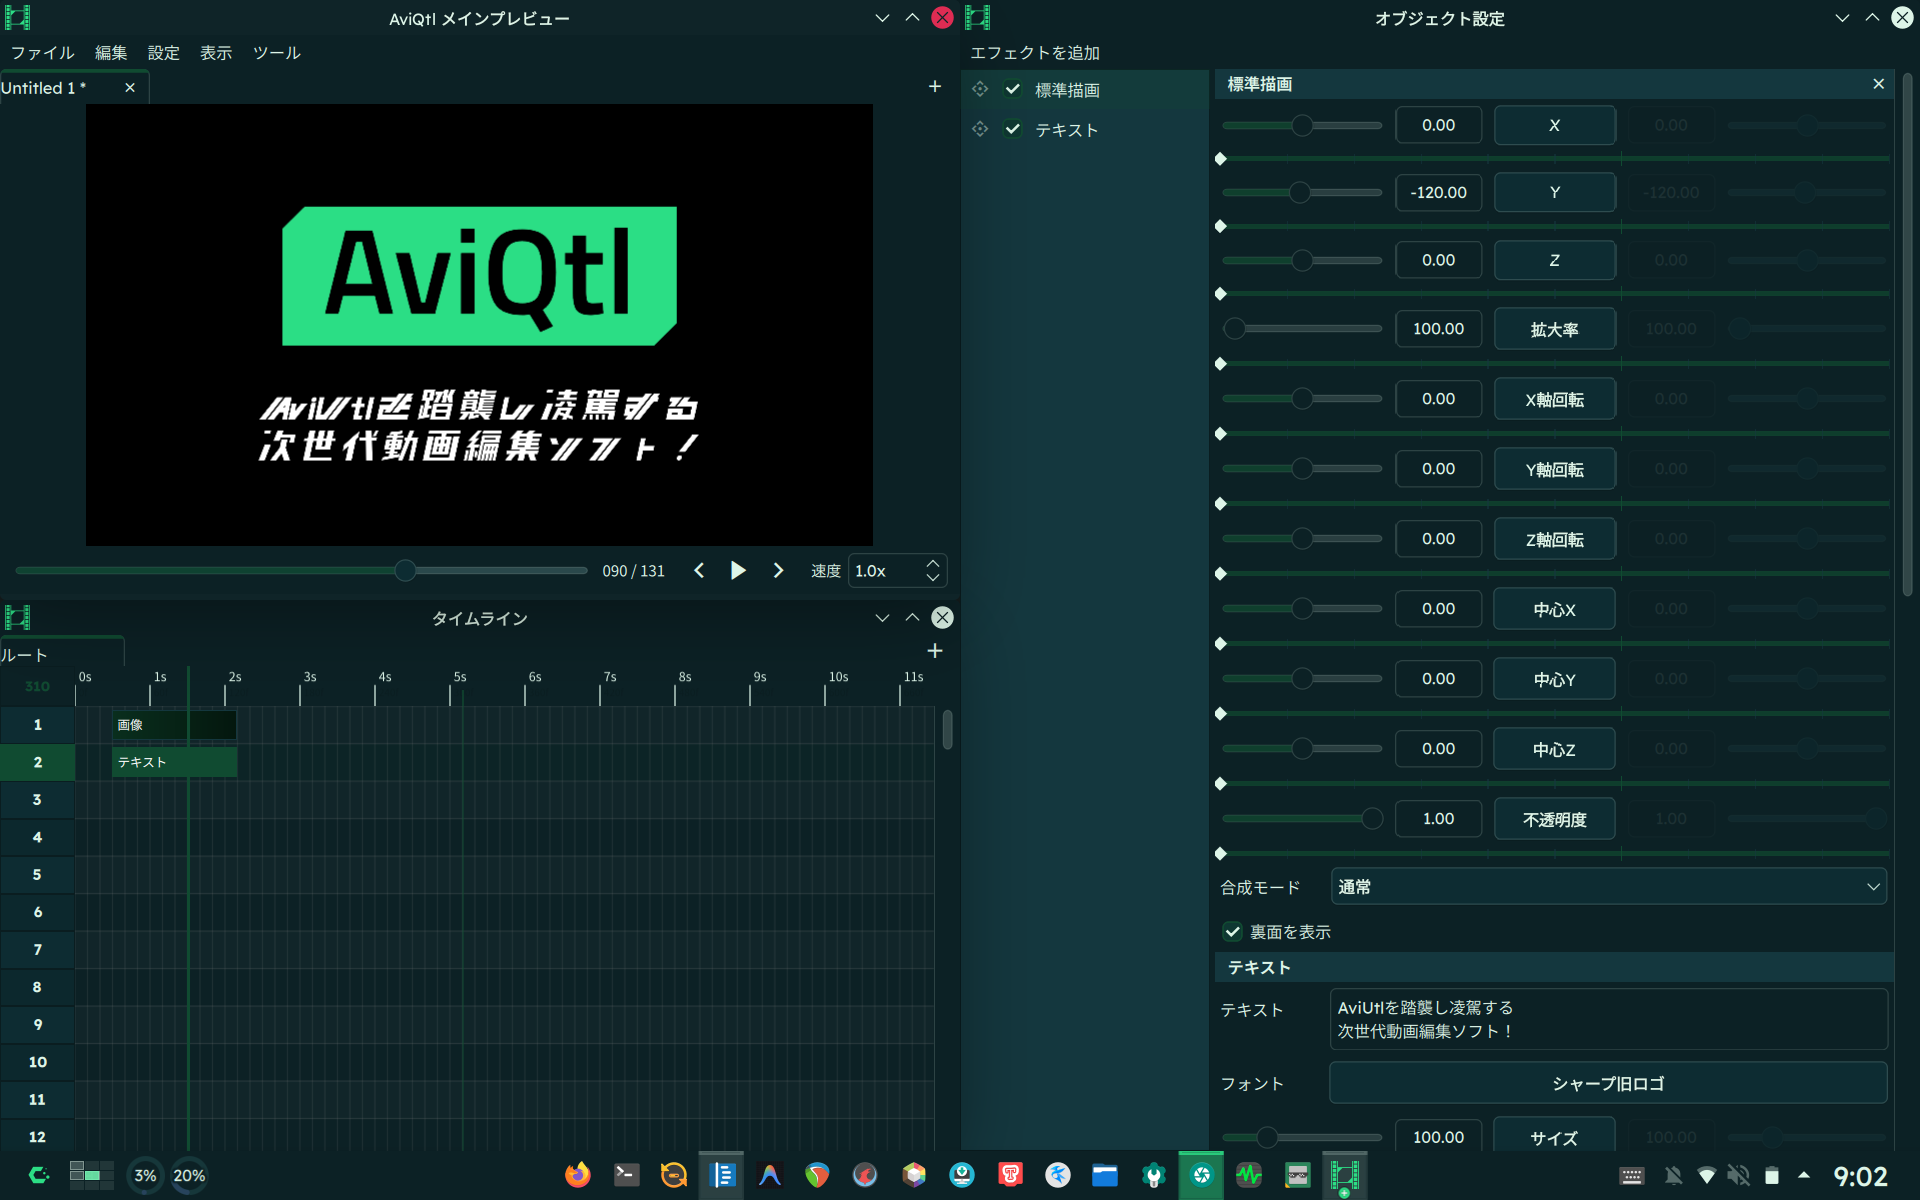The height and width of the screenshot is (1200, 1920).
Task: Increase playback speed with up arrow
Action: coord(932,563)
